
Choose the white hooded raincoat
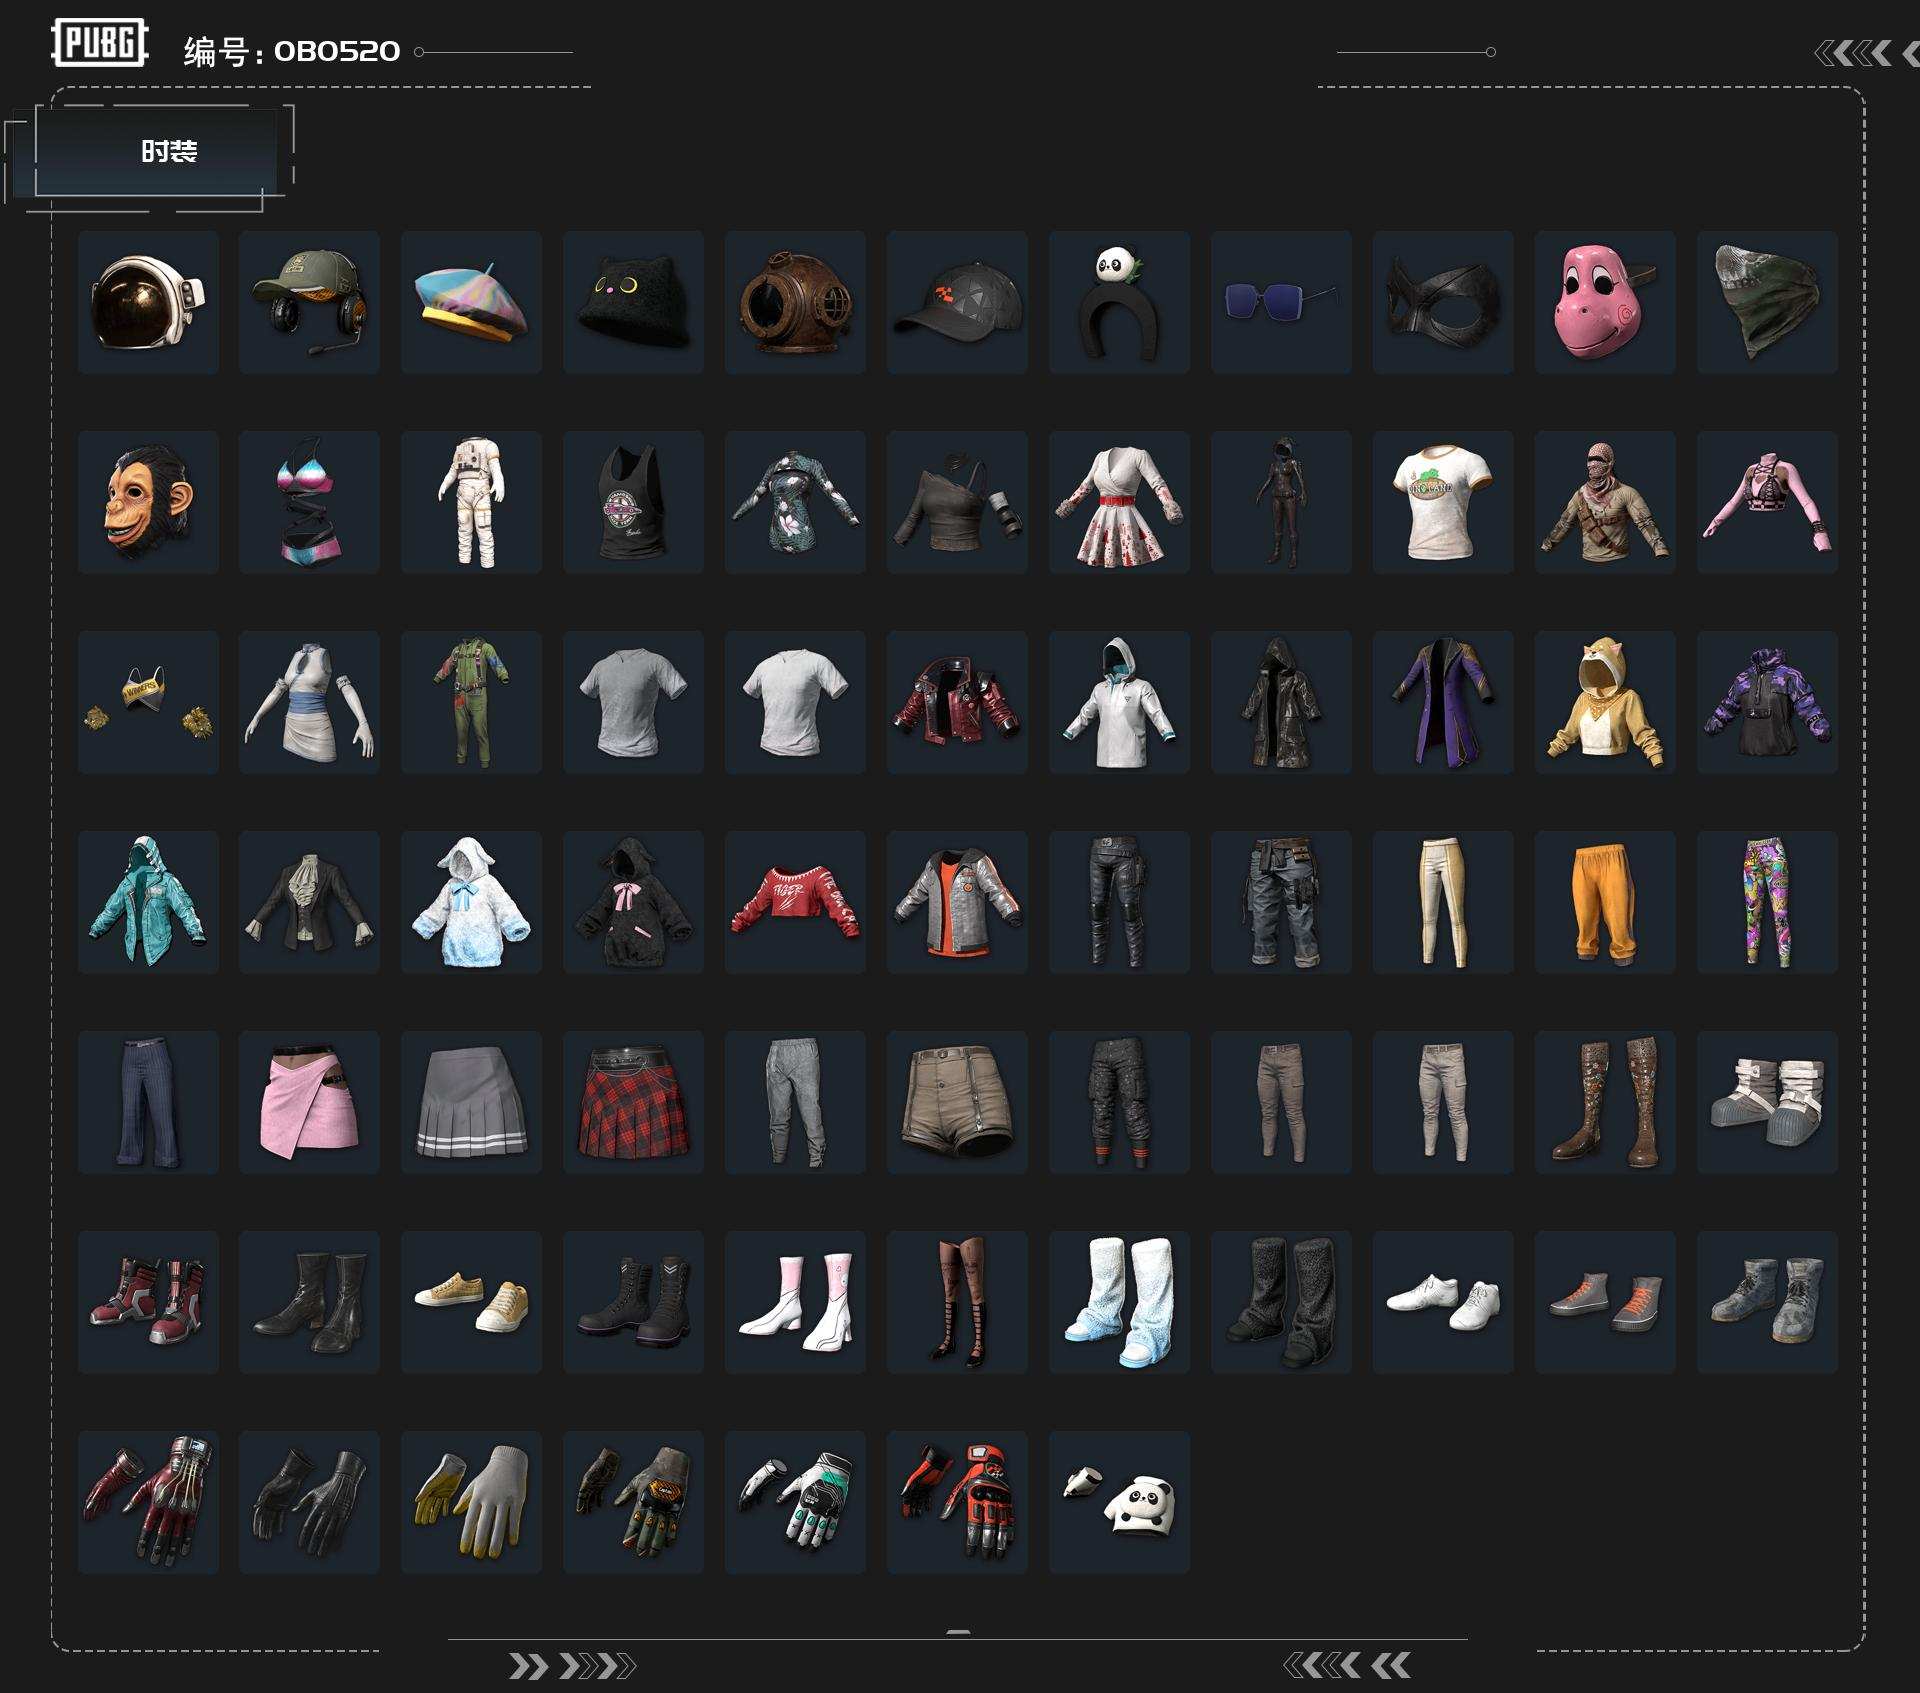1120,702
